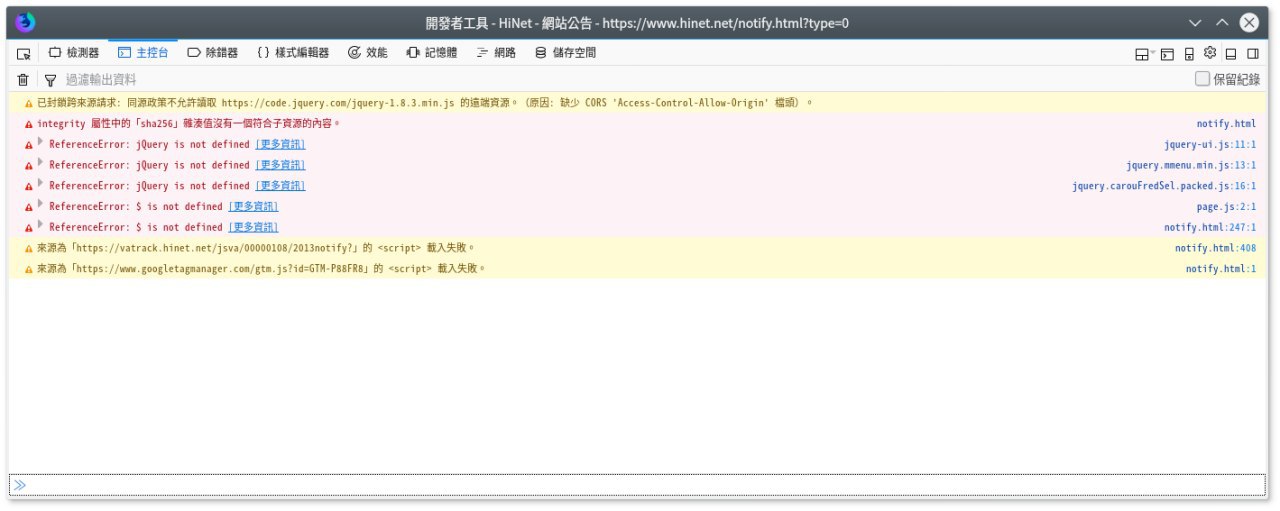Click the Firefox Developer Edition logo
1280x511 pixels.
pyautogui.click(x=26, y=22)
